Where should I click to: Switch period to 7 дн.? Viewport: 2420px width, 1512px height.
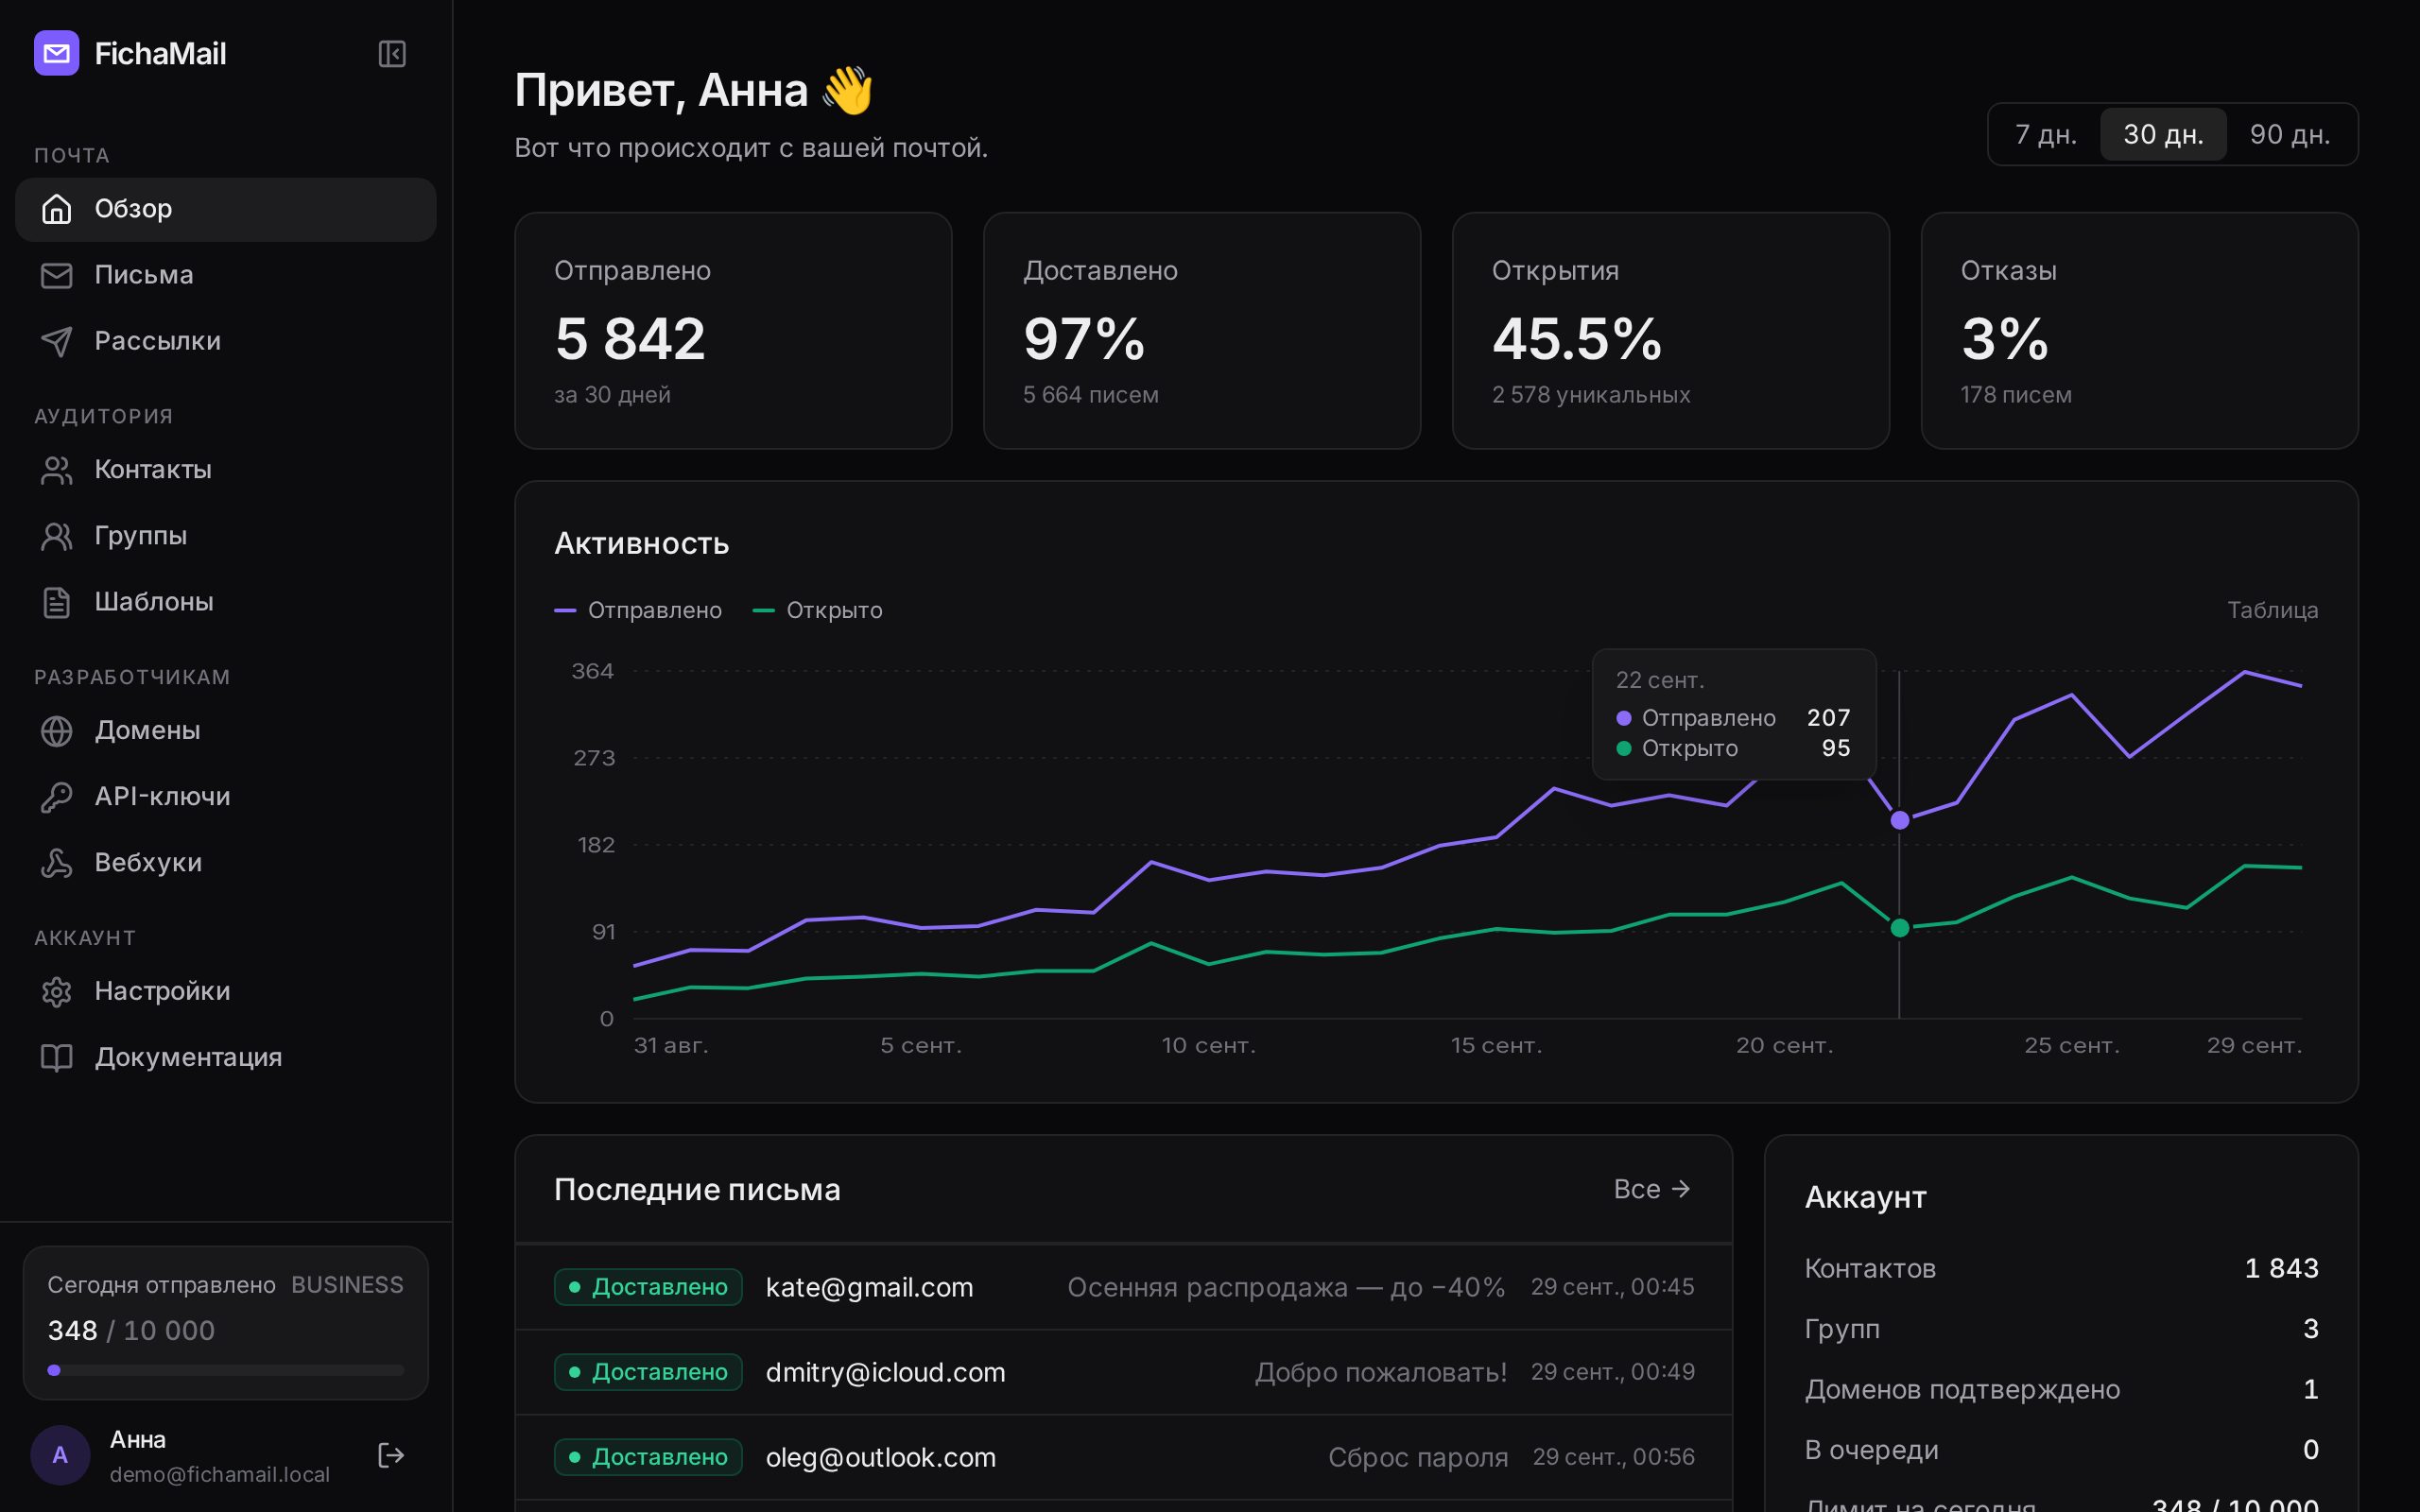[x=2045, y=134]
